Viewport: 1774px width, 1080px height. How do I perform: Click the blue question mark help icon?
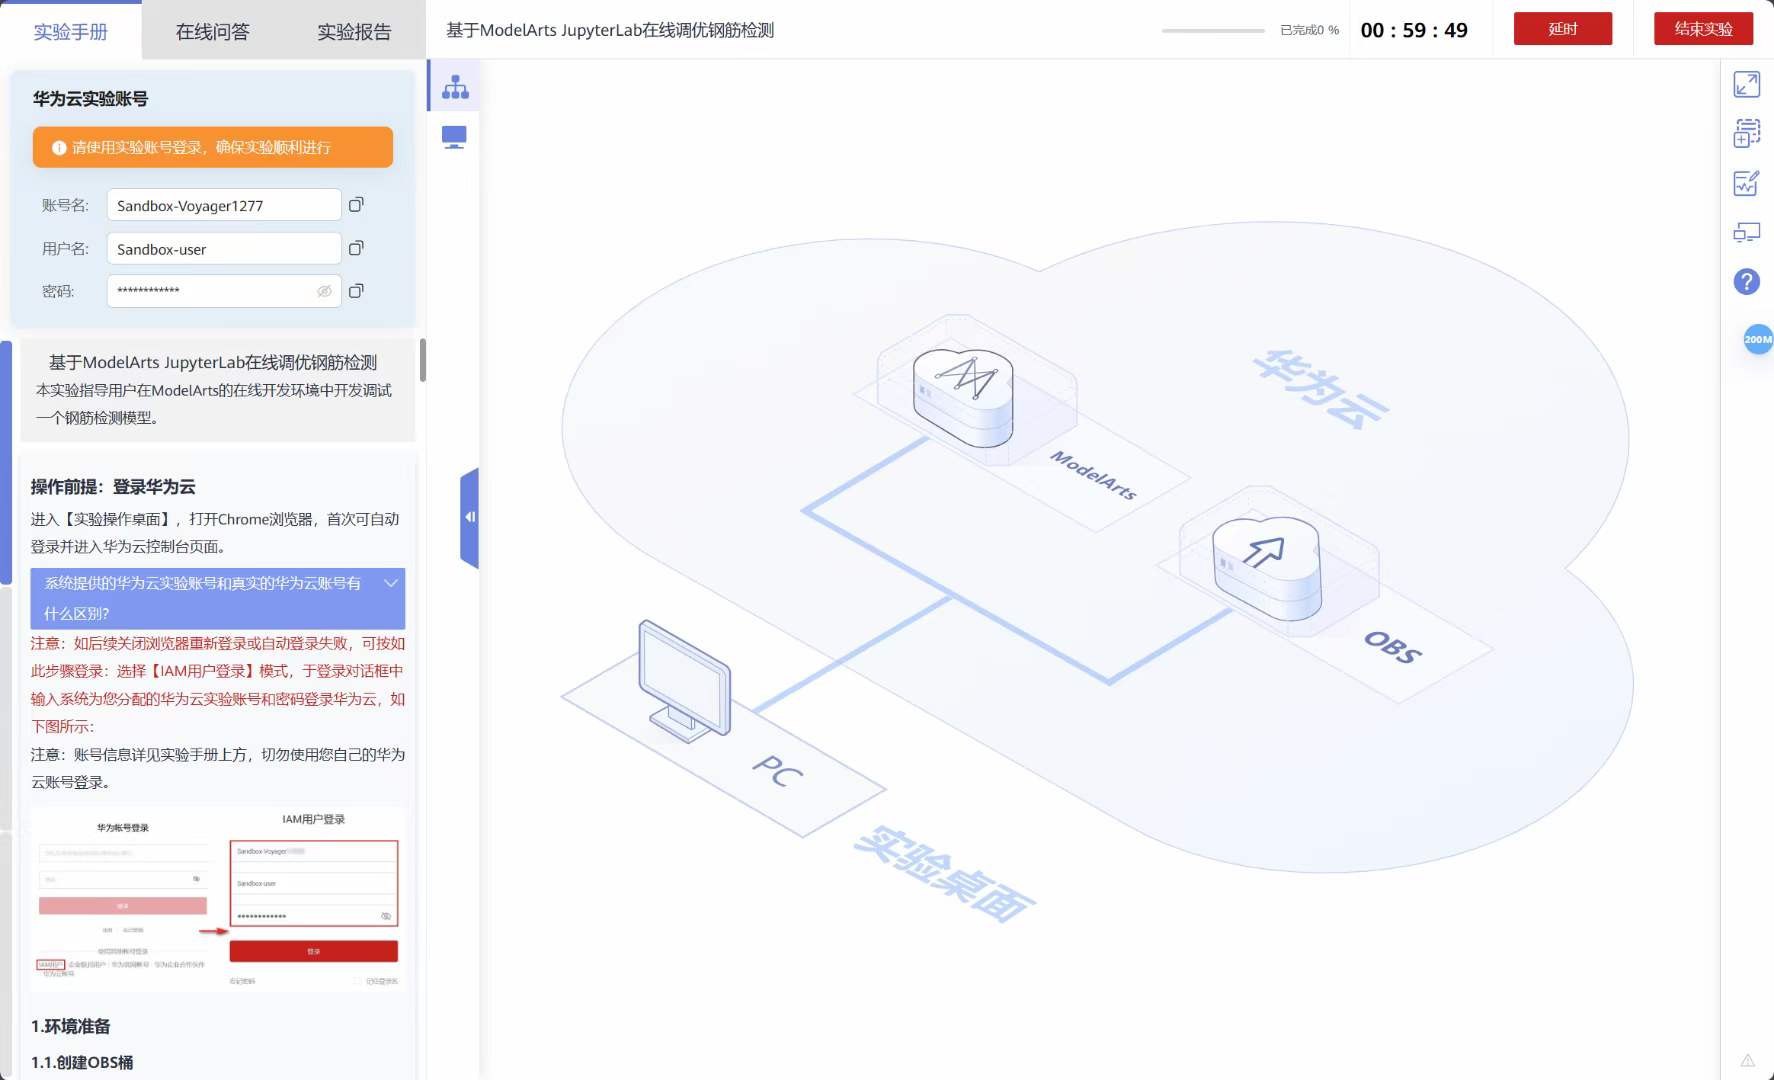point(1746,282)
